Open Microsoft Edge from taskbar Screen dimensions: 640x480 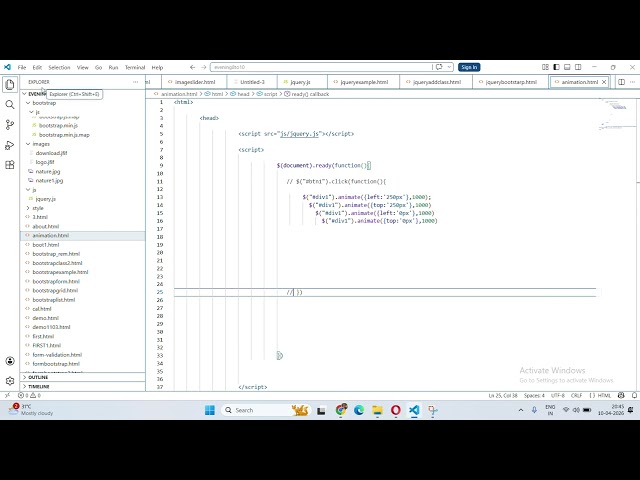point(359,410)
